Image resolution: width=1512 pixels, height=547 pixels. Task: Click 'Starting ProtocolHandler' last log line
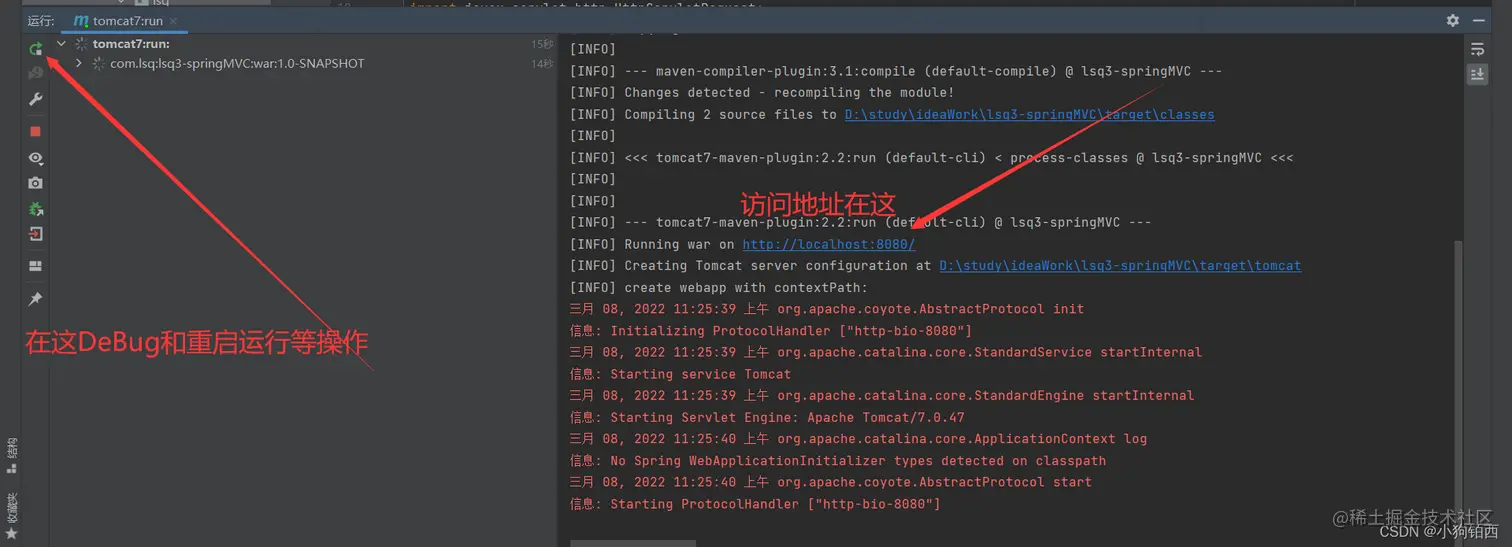[x=755, y=504]
